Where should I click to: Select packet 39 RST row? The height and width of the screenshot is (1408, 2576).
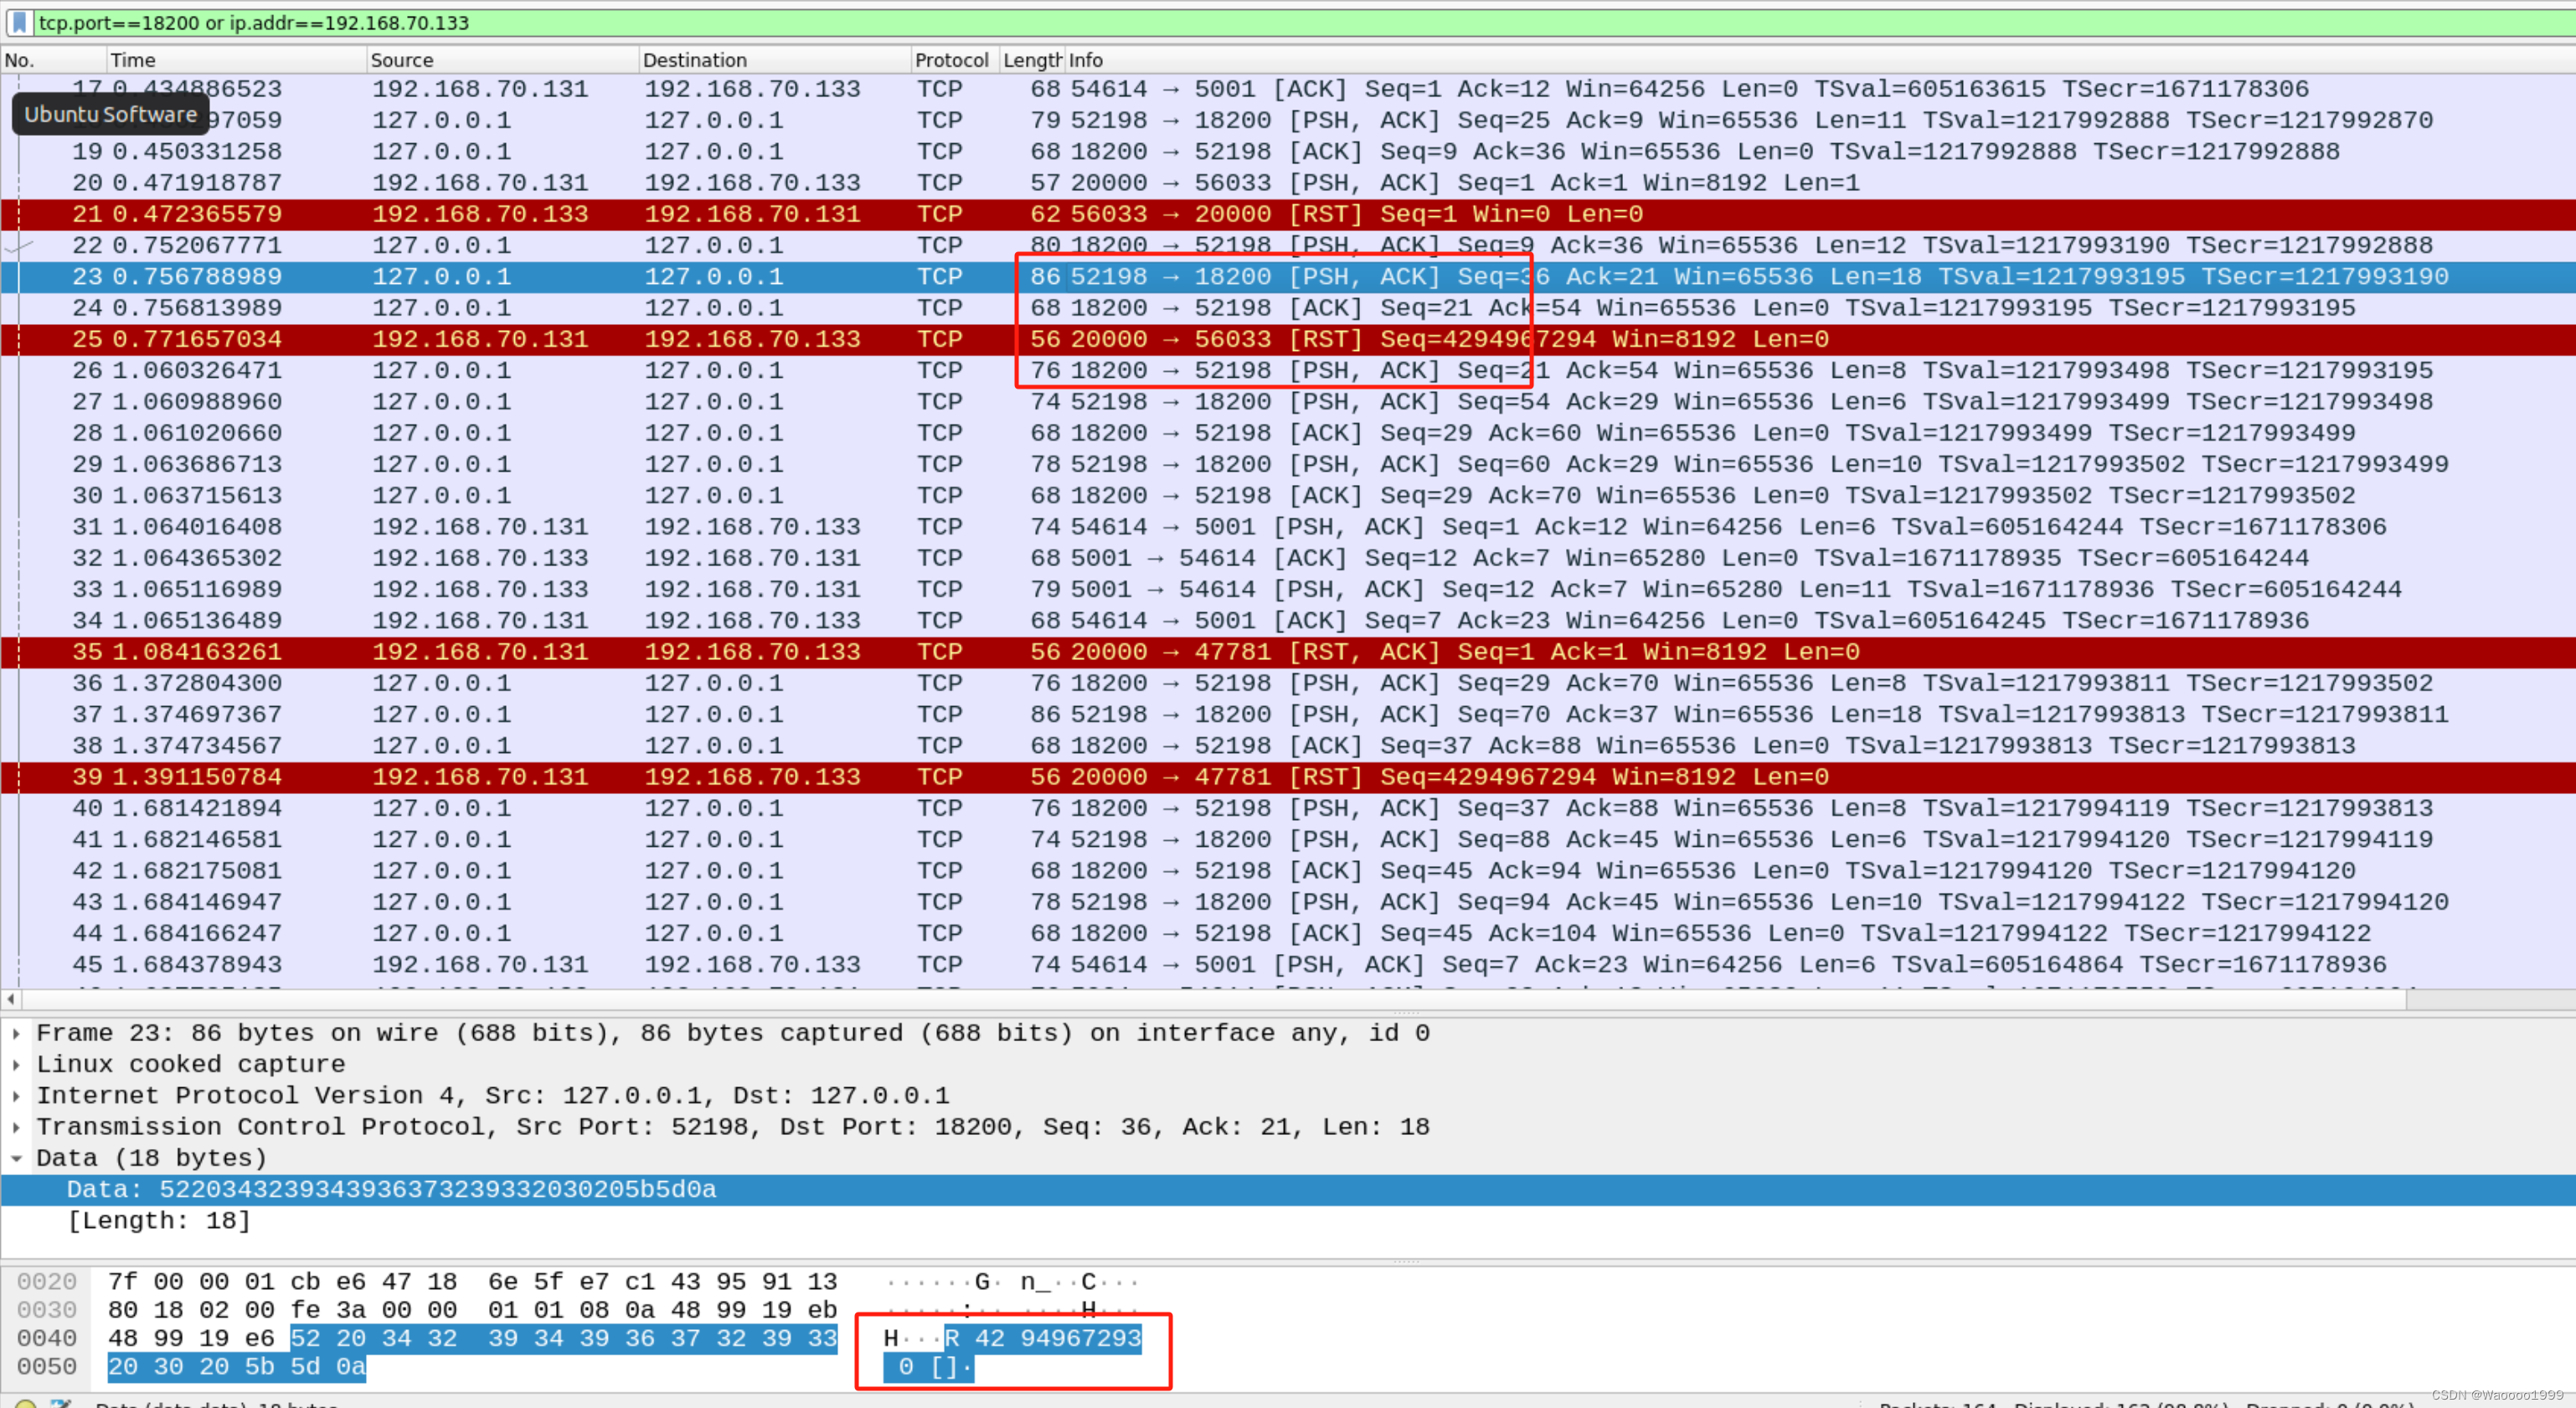(x=1288, y=777)
